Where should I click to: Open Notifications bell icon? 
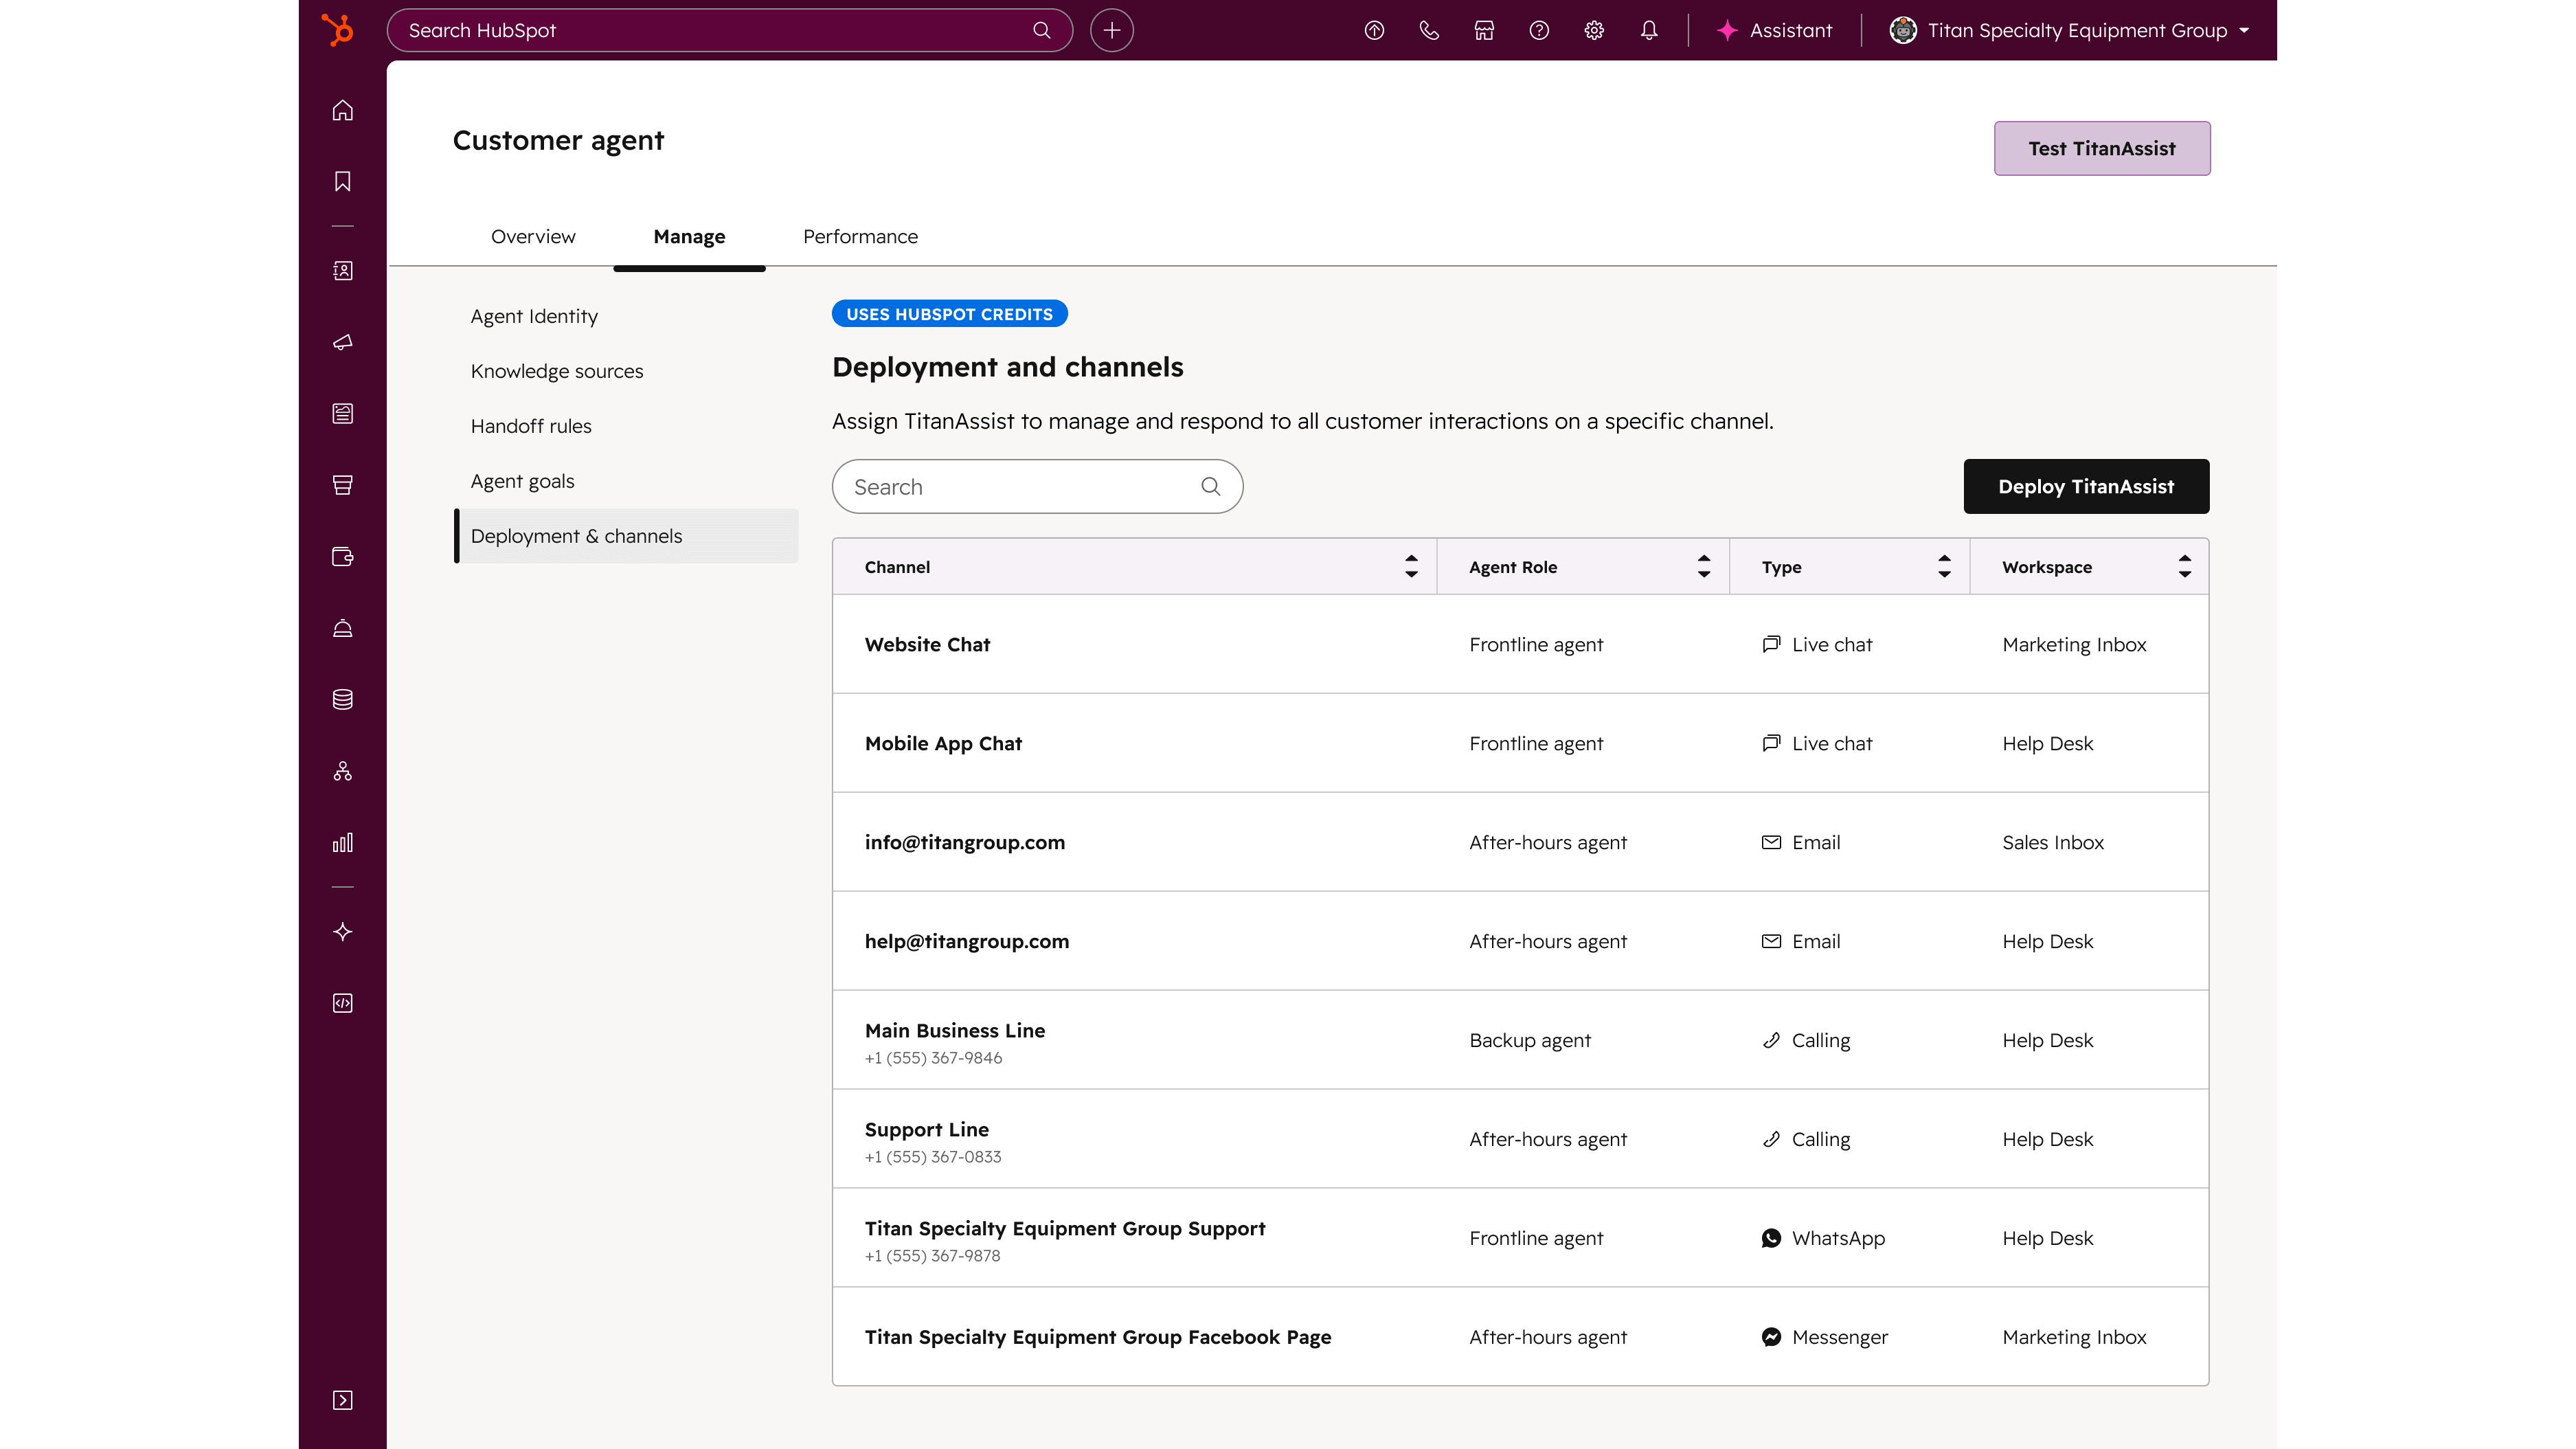1649,30
